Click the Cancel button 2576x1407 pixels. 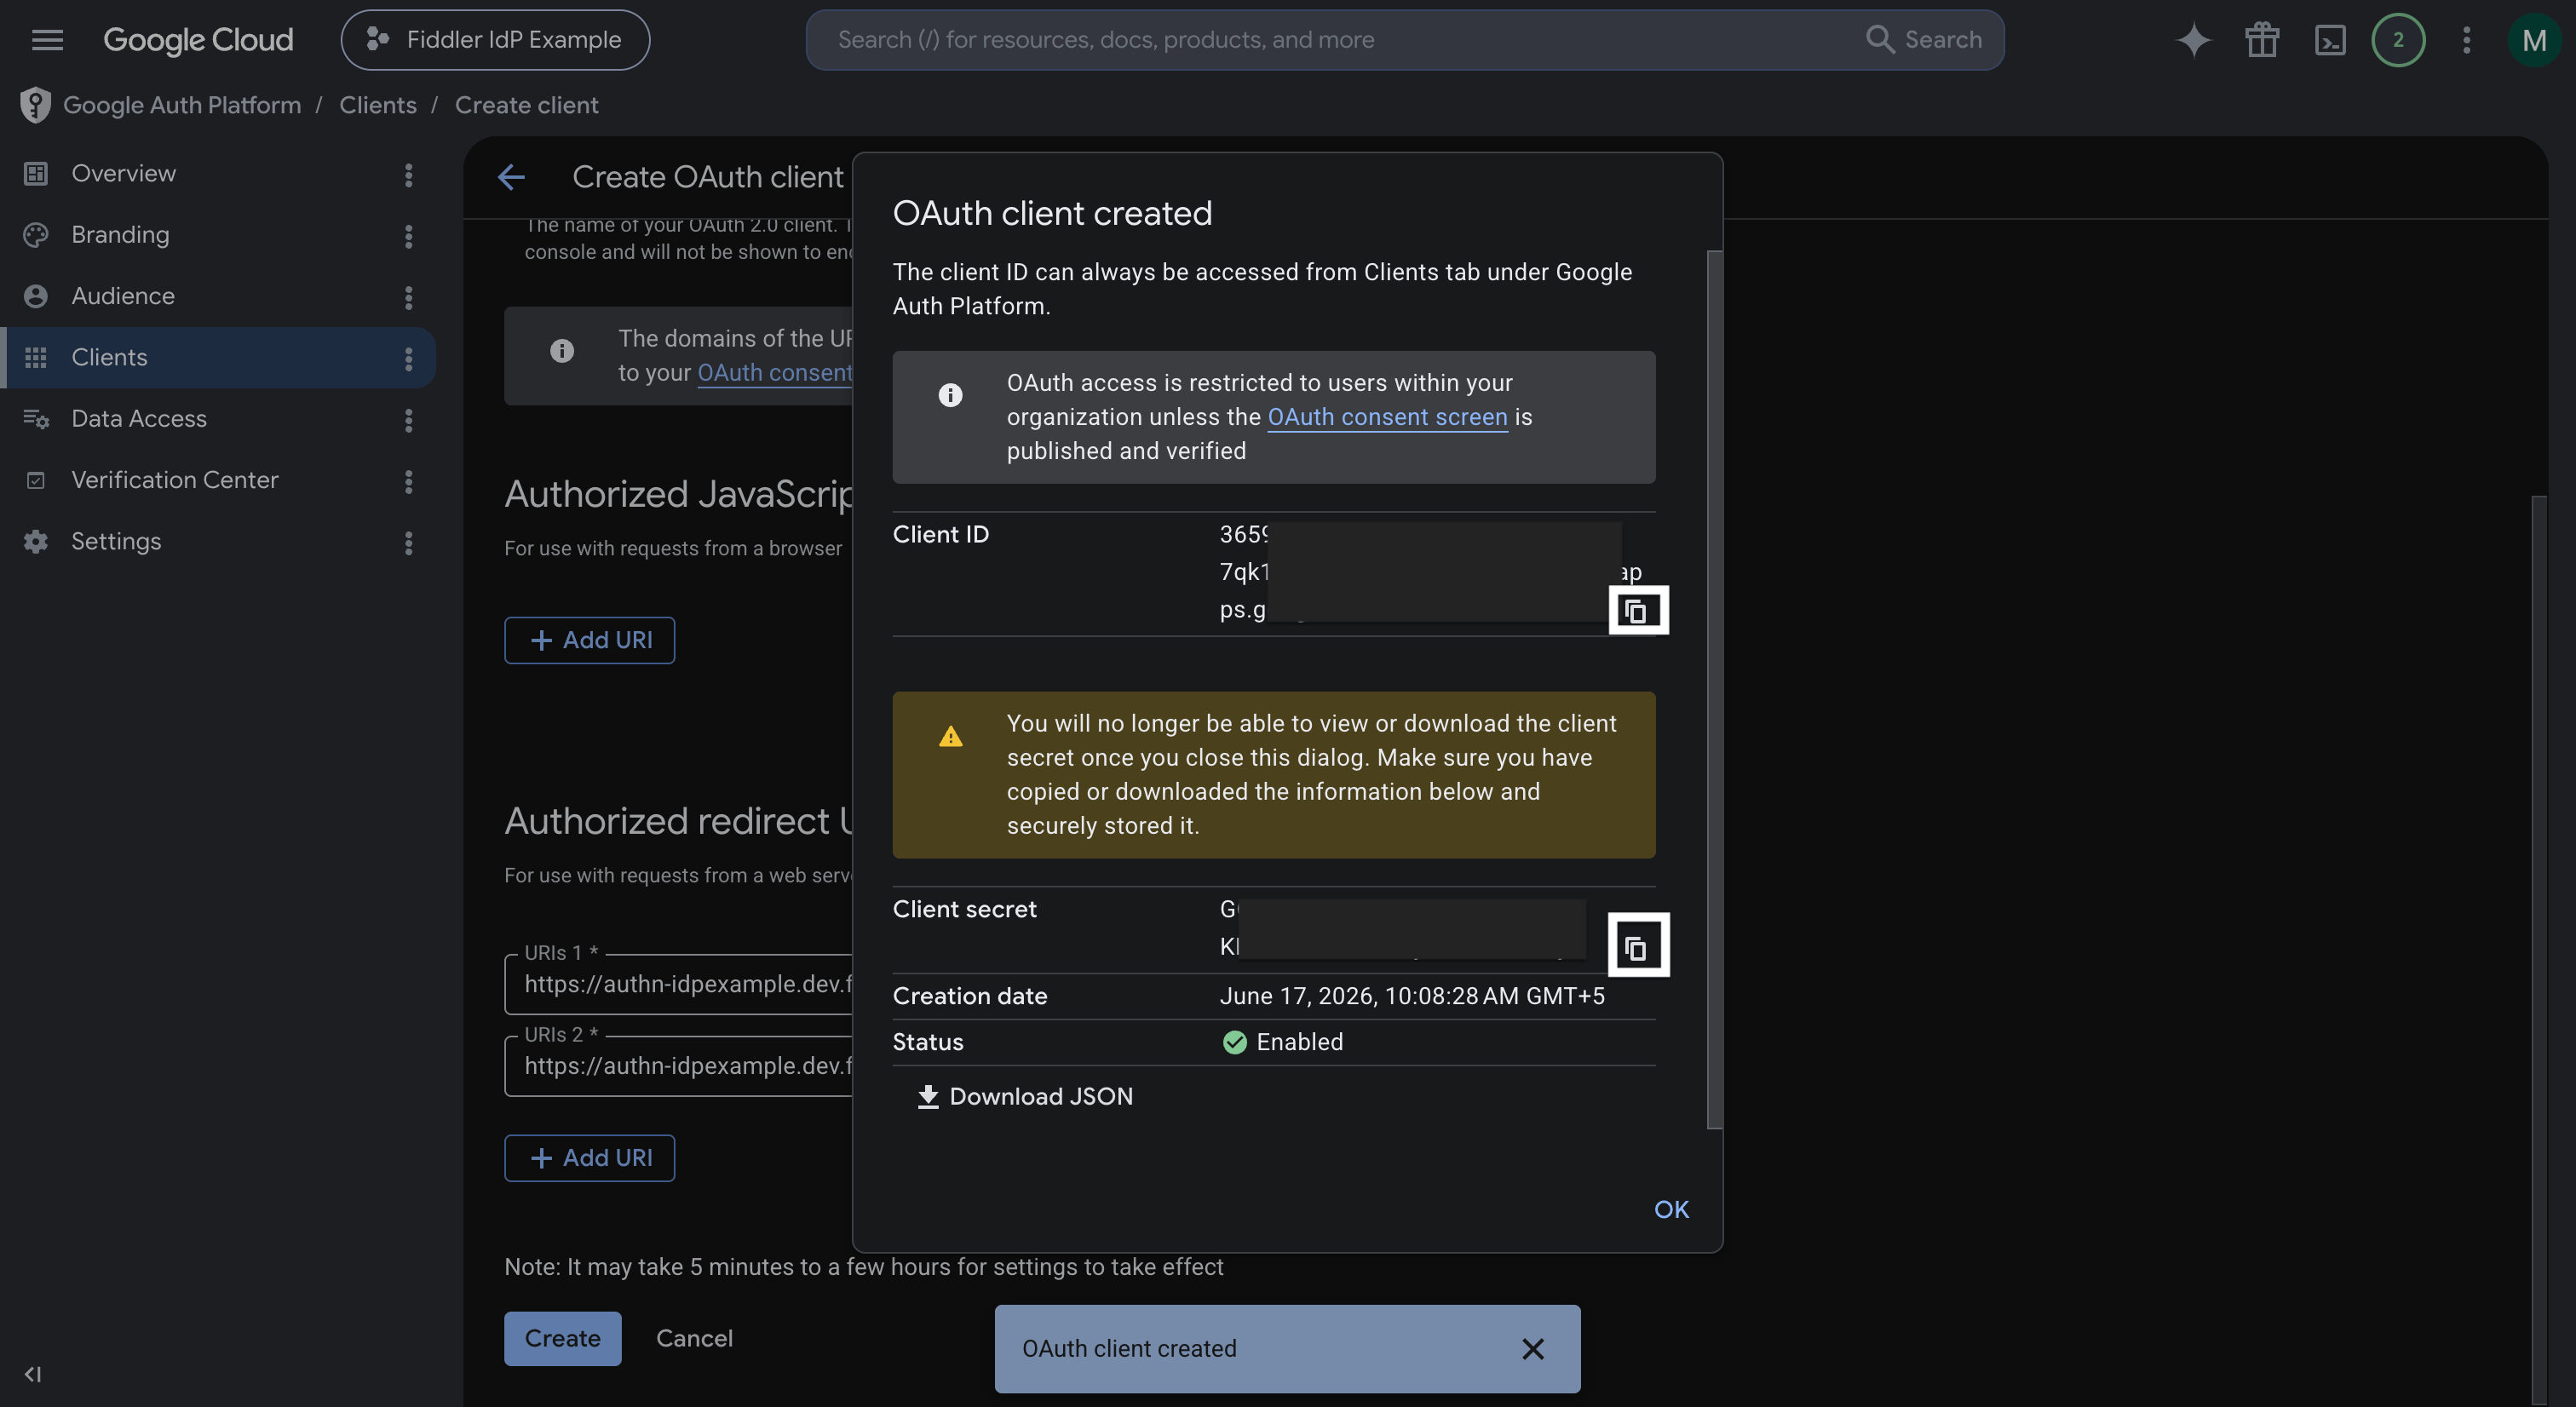click(x=694, y=1338)
